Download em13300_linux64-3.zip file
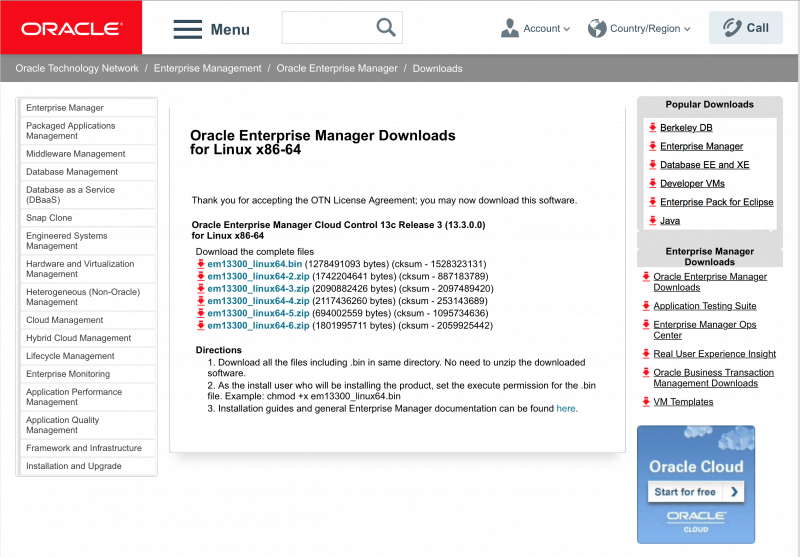Image resolution: width=800 pixels, height=557 pixels. coord(258,288)
